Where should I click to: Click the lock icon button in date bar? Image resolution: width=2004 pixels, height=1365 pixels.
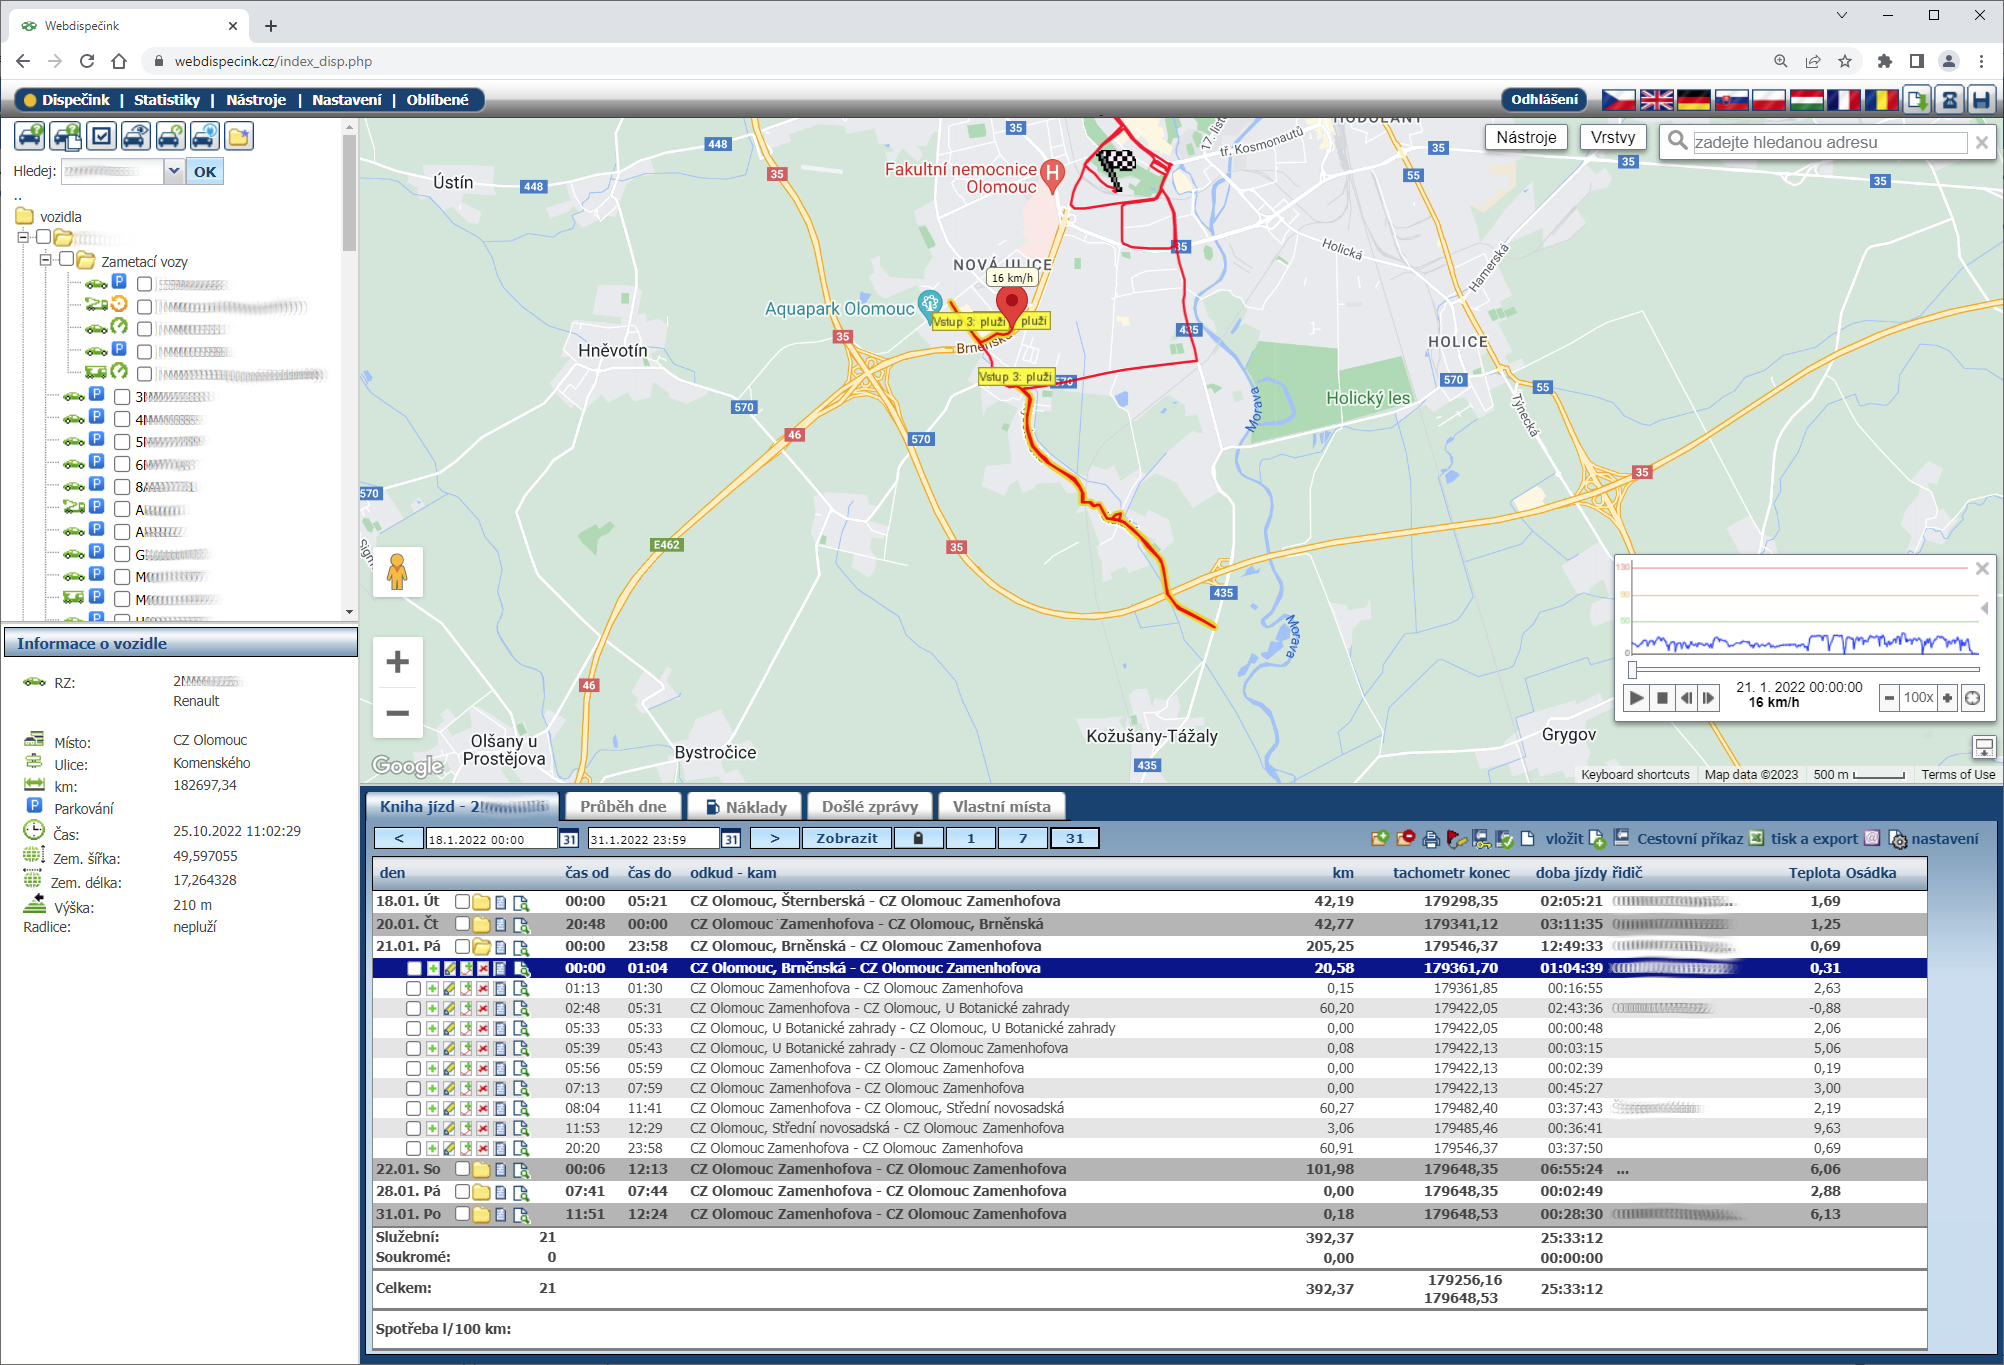918,838
